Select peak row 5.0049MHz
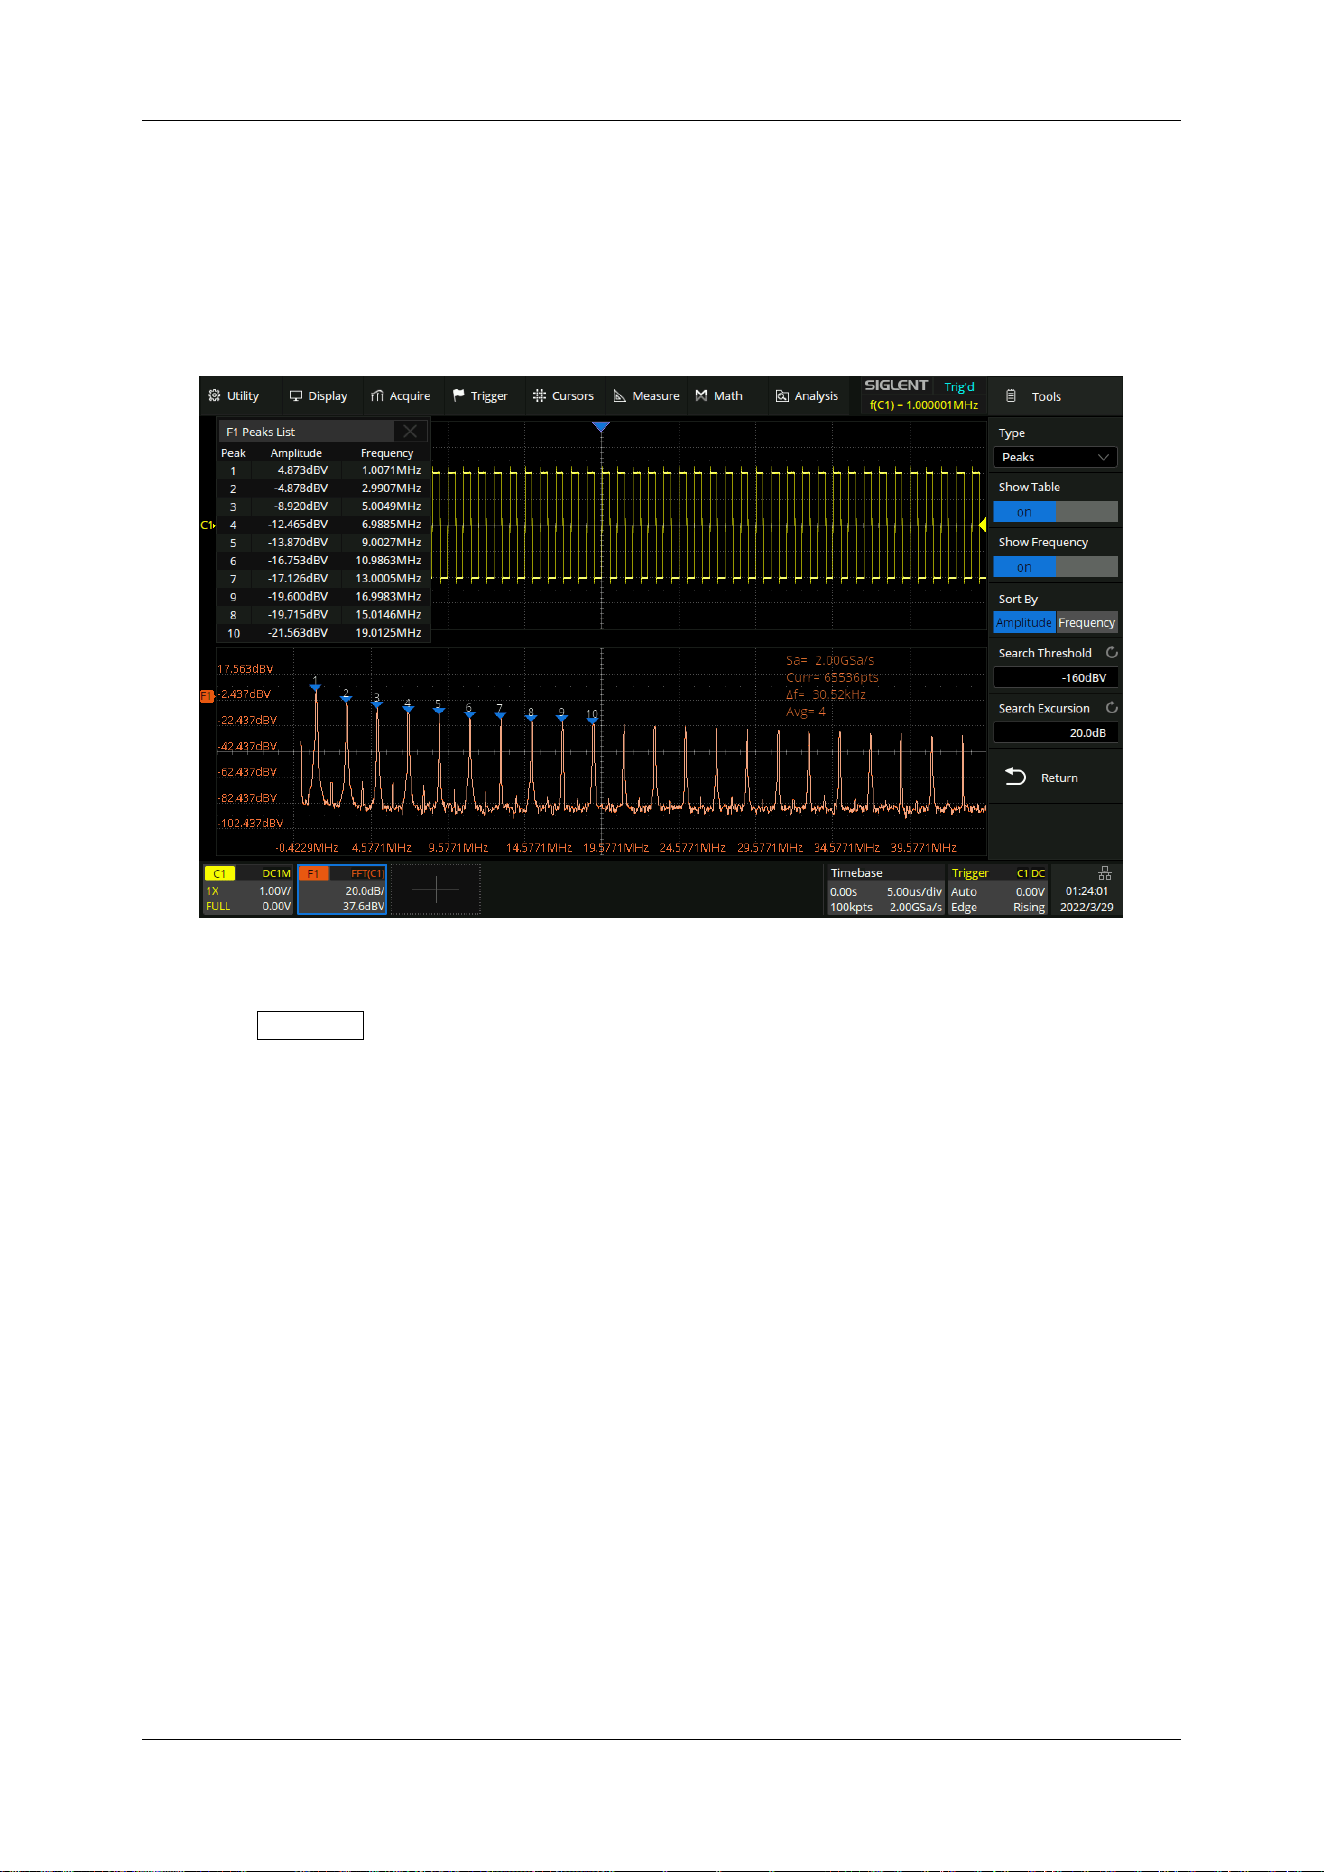The image size is (1324, 1872). pos(323,506)
